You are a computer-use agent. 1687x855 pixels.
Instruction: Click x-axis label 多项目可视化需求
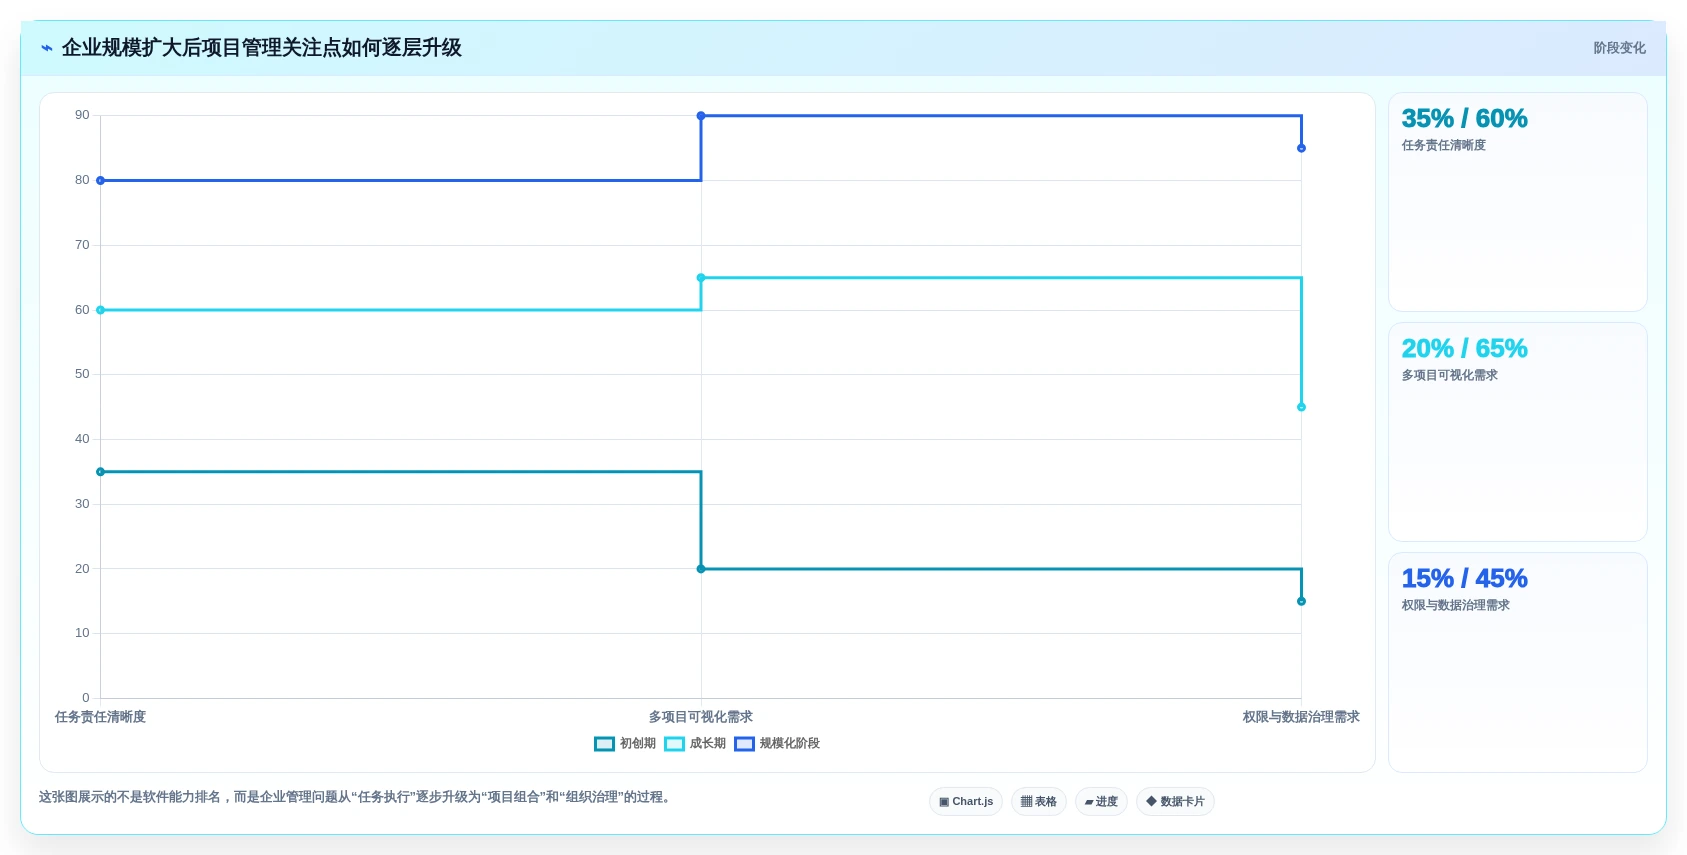[x=701, y=717]
